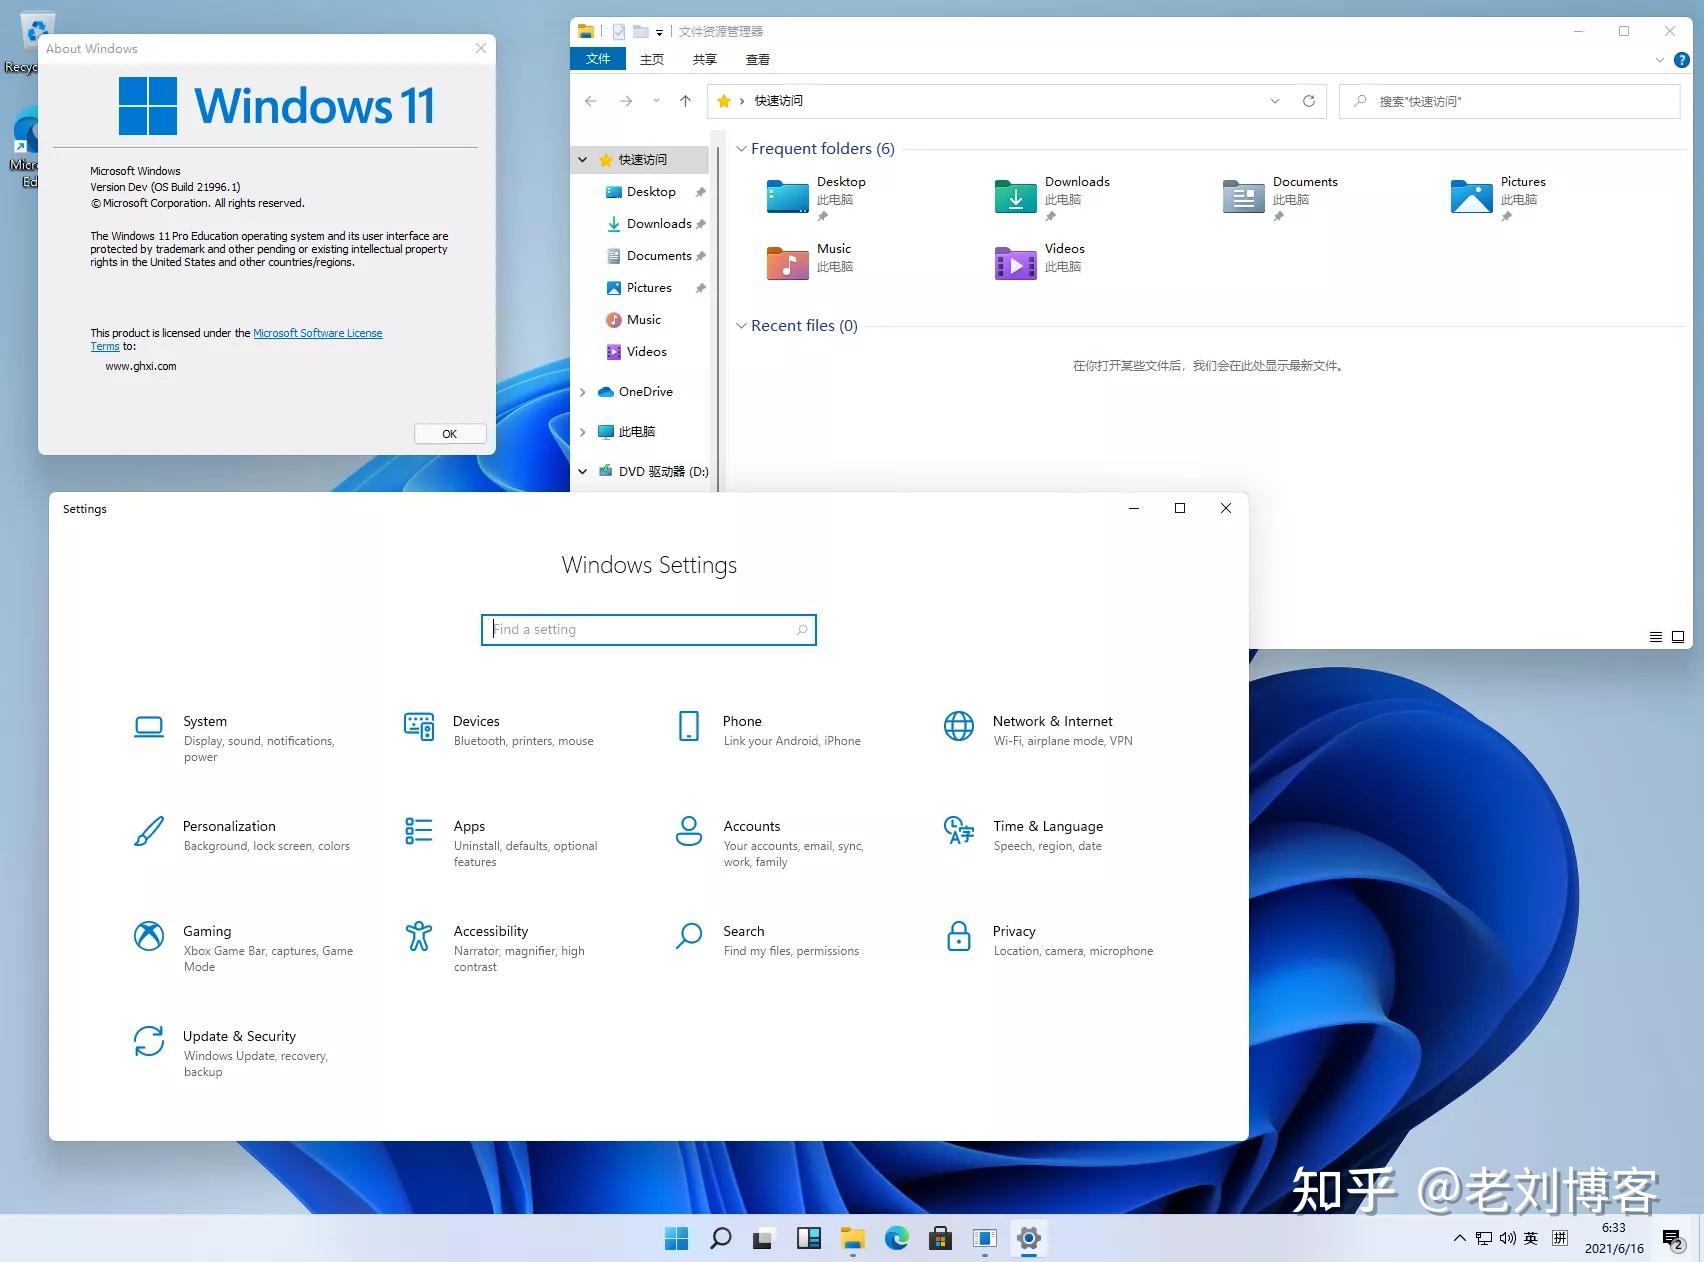Switch File Explorer to large icons view

point(1678,637)
